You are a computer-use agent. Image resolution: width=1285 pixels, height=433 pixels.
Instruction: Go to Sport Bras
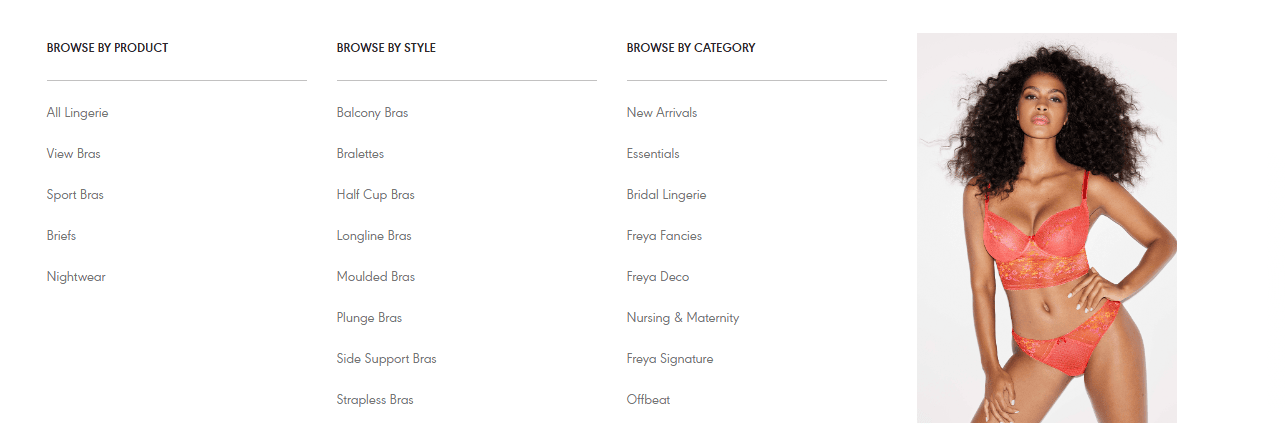pyautogui.click(x=75, y=195)
